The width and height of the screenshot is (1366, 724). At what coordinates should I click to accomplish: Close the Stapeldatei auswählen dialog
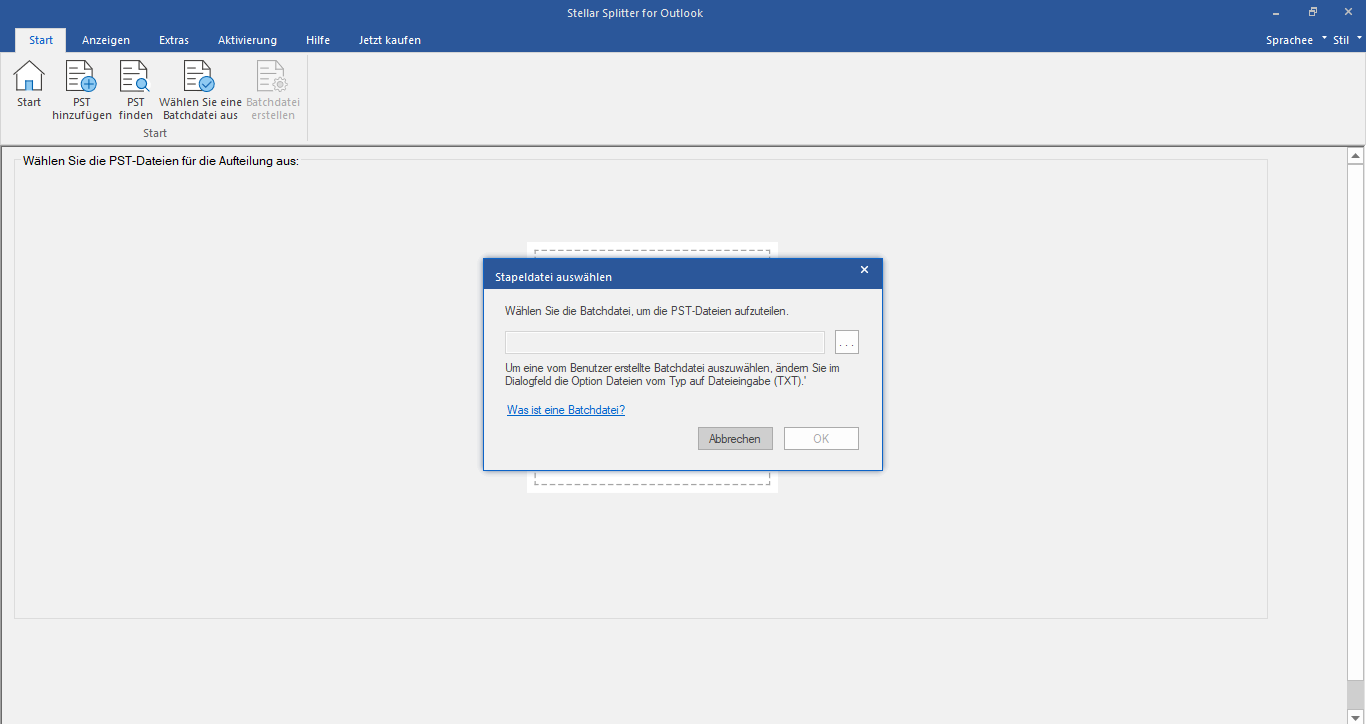865,270
